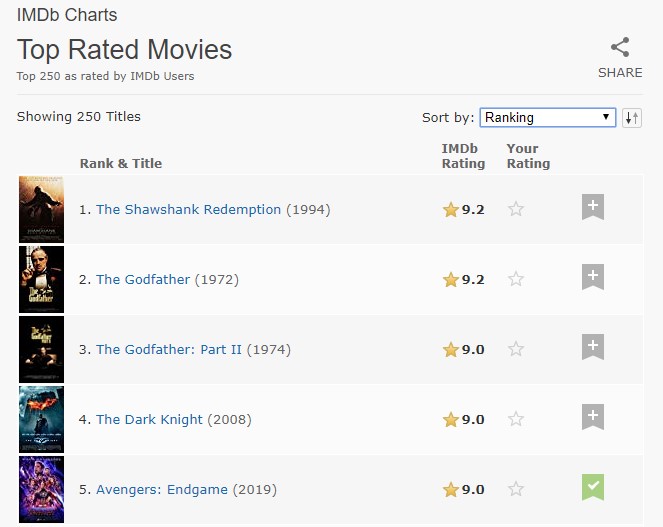This screenshot has height=527, width=663.
Task: Toggle ascending/descending sort order button
Action: (631, 118)
